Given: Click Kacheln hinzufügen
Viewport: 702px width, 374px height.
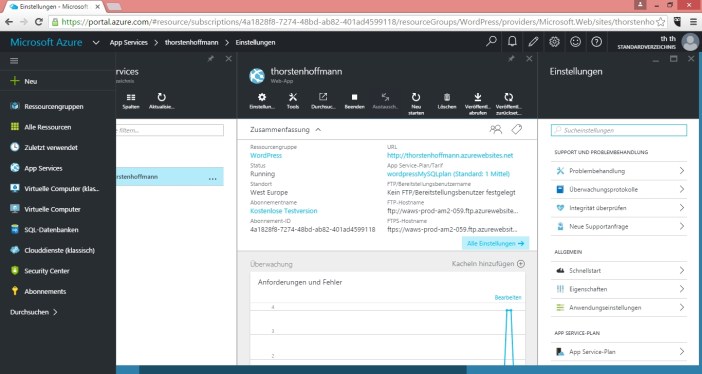Looking at the screenshot, I should (488, 264).
